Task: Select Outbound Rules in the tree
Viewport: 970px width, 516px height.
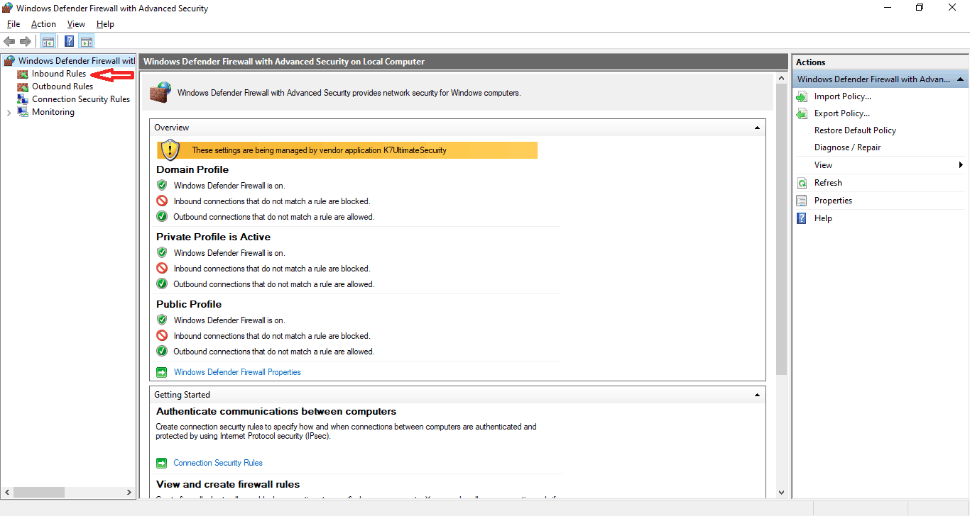Action: (x=62, y=87)
